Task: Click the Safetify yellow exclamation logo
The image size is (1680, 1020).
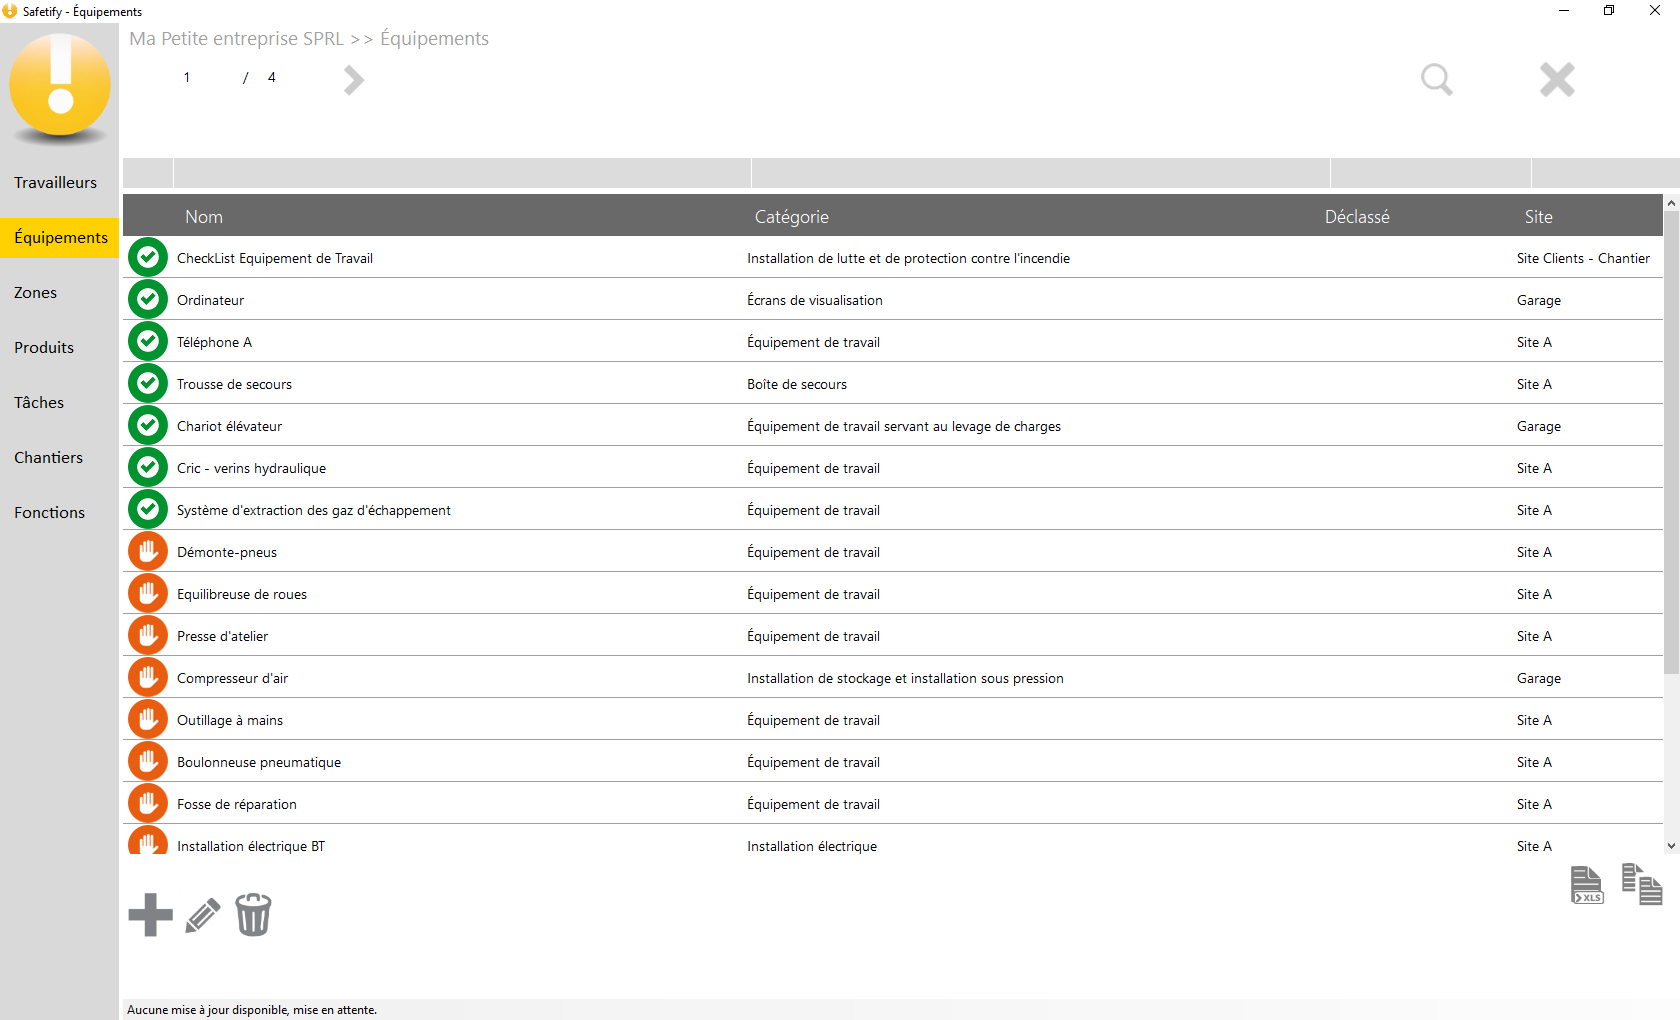Action: pyautogui.click(x=60, y=87)
